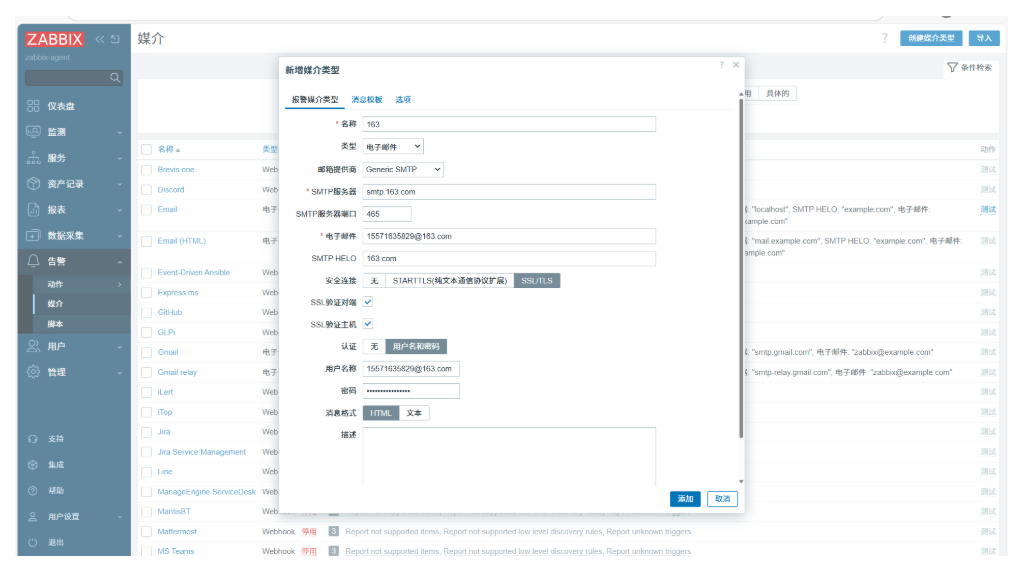
Task: Click the 告警 bell icon in sidebar
Action: 33,261
